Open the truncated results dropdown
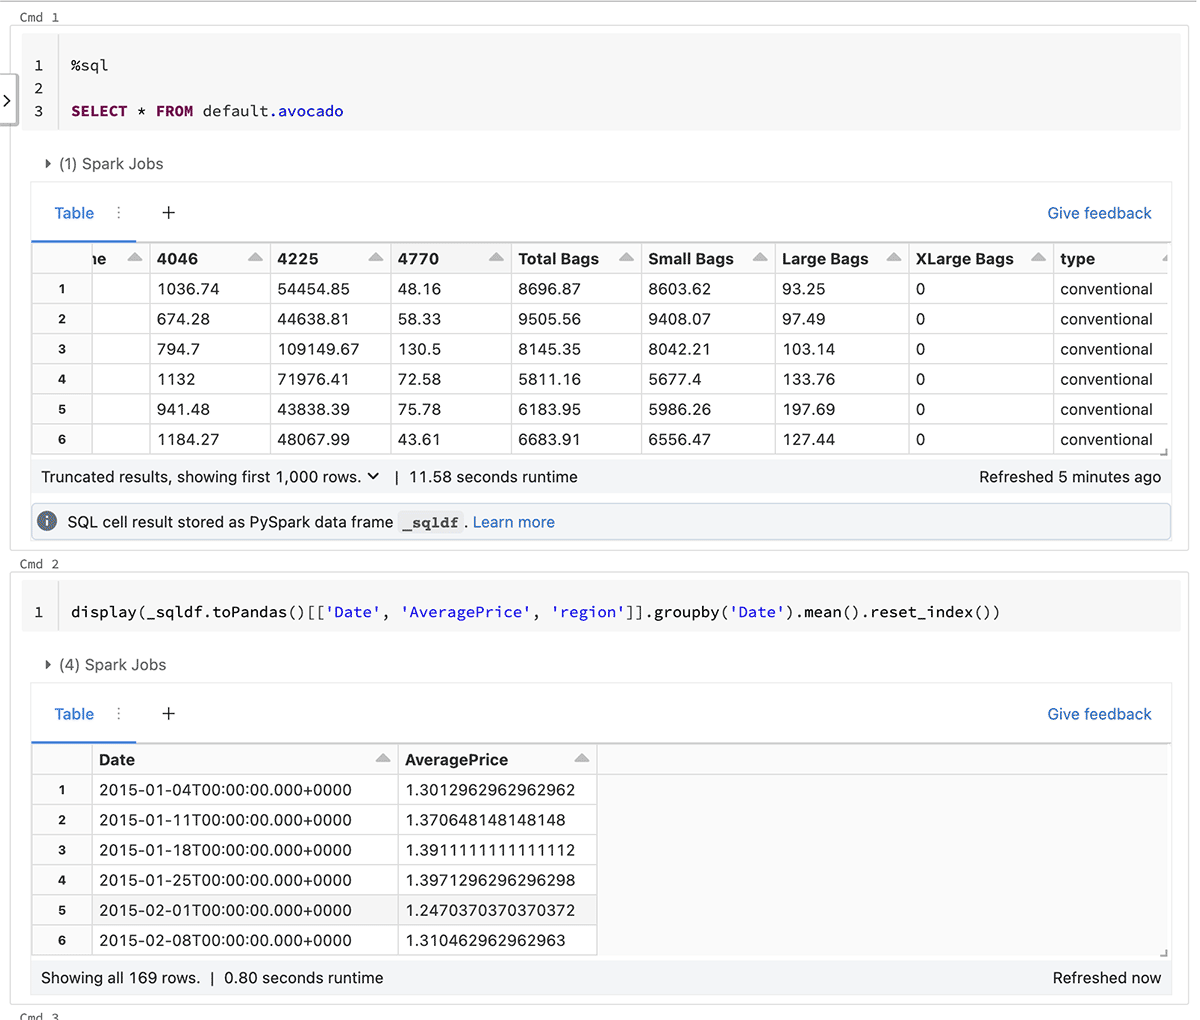Screen dimensions: 1200x1020 click(373, 477)
